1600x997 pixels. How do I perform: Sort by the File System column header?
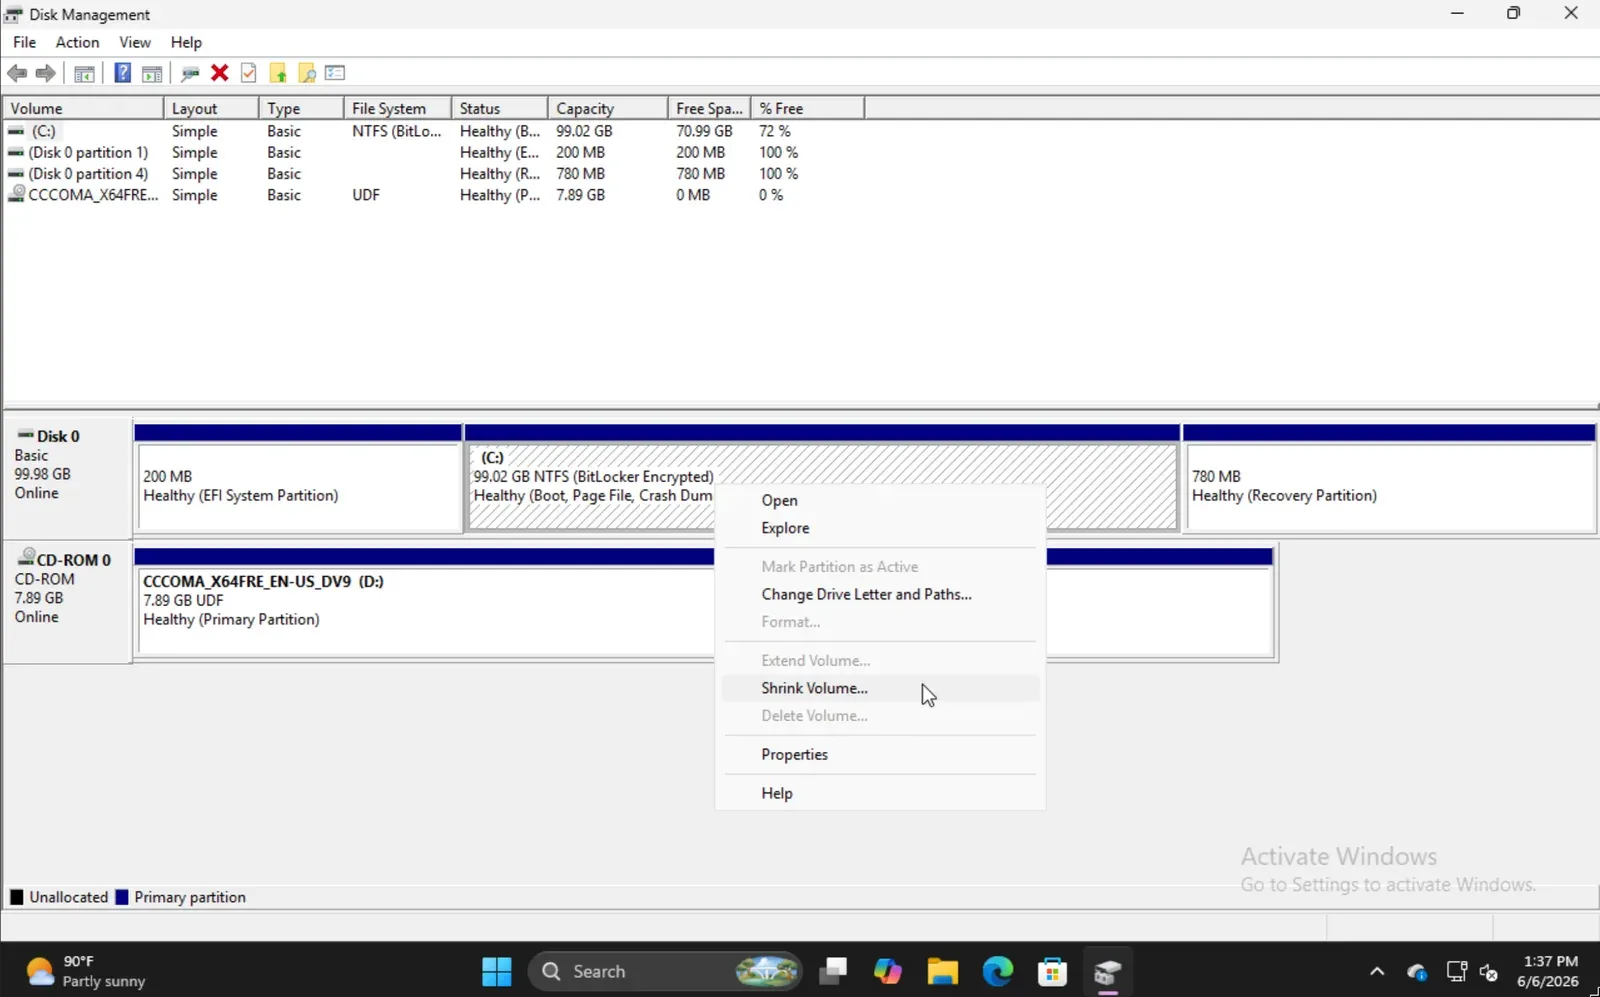point(398,108)
